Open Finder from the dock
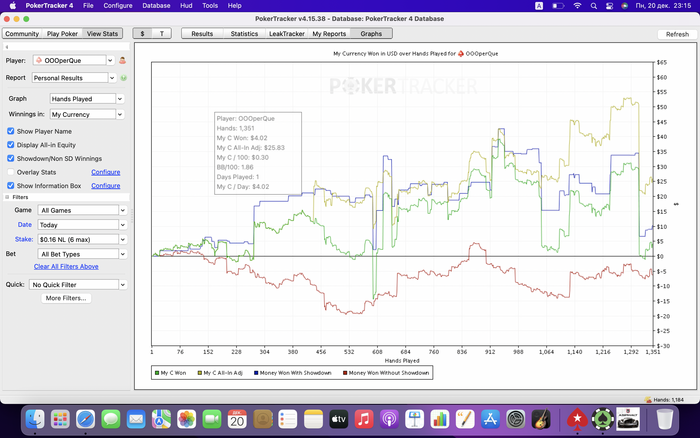Viewport: 700px width, 438px height. coord(35,419)
